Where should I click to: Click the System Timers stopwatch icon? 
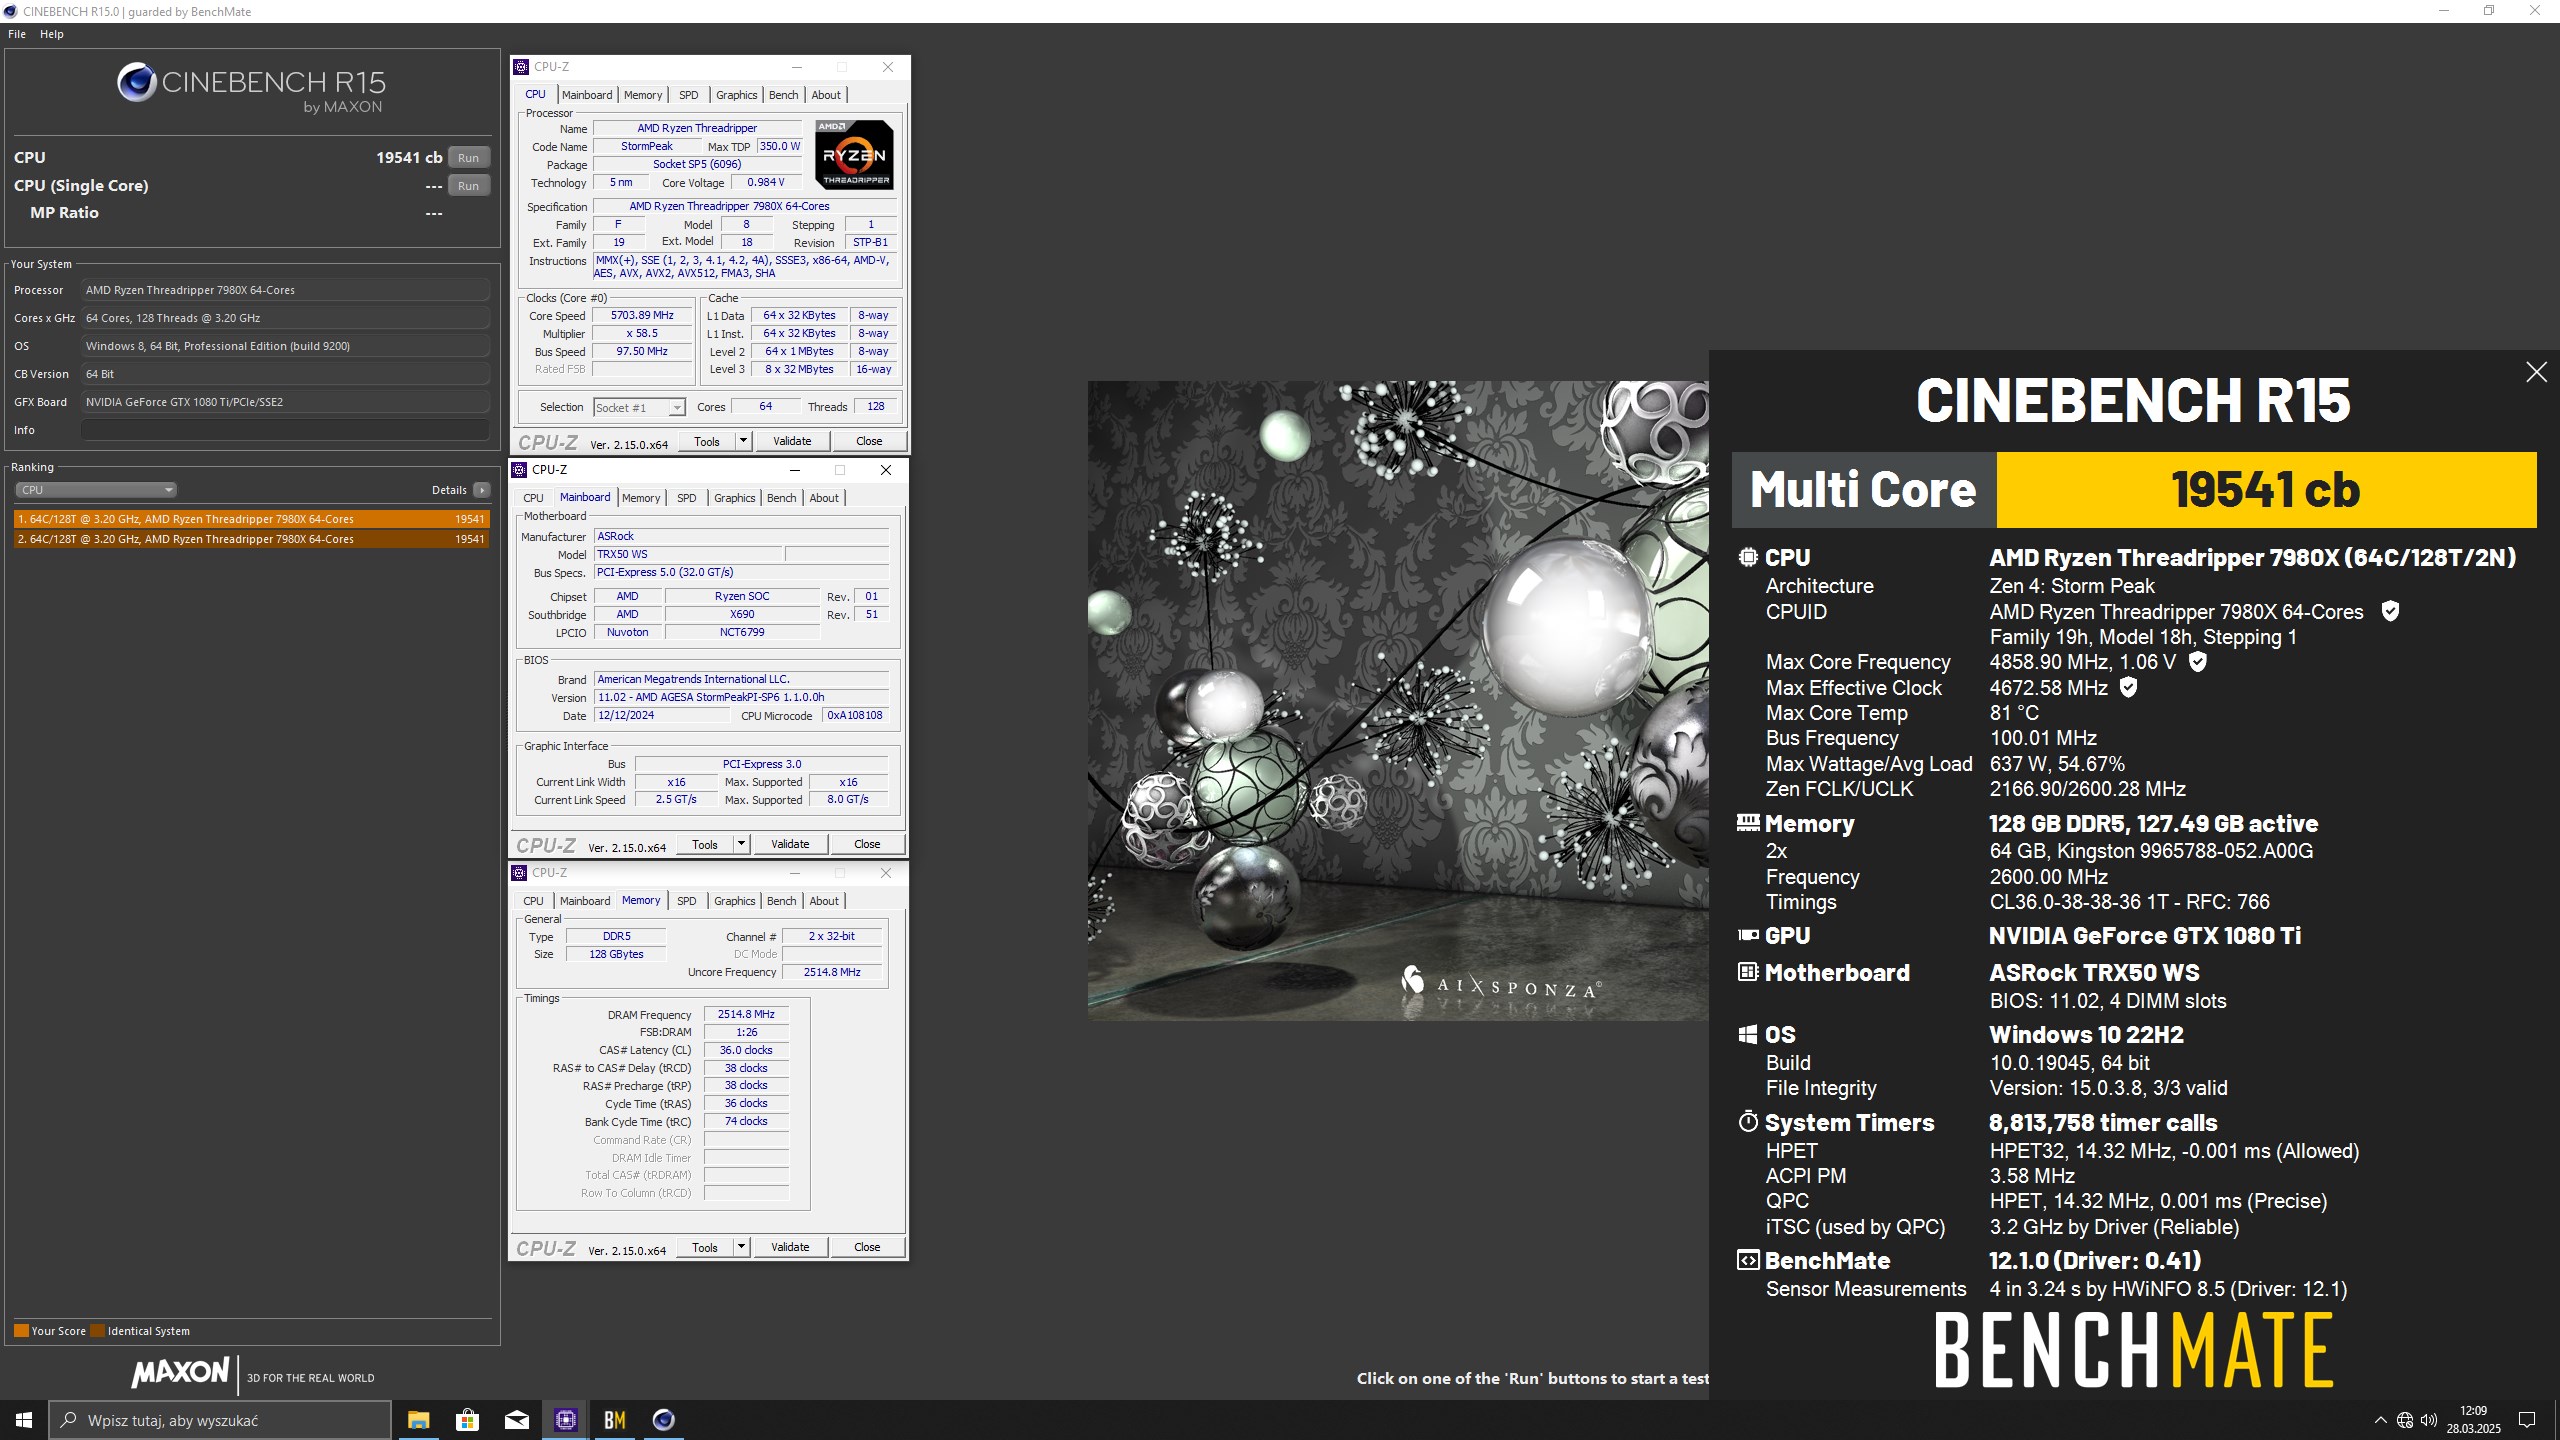(1748, 1122)
